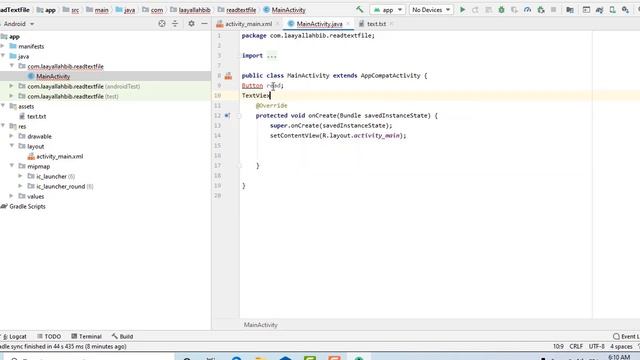Screen dimensions: 640x360
Task: Expand the ic_launcher_round arrow
Action: [20, 186]
